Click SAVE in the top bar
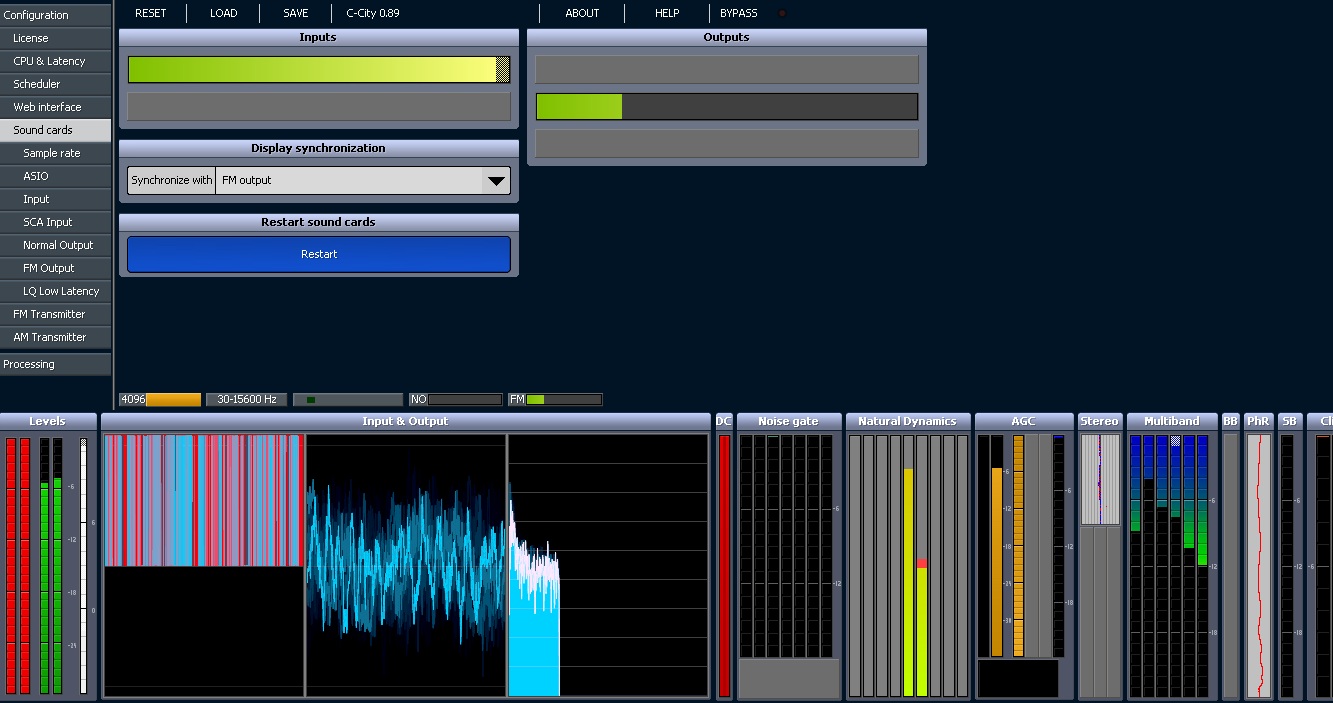Screen dimensions: 1333x703 [296, 13]
